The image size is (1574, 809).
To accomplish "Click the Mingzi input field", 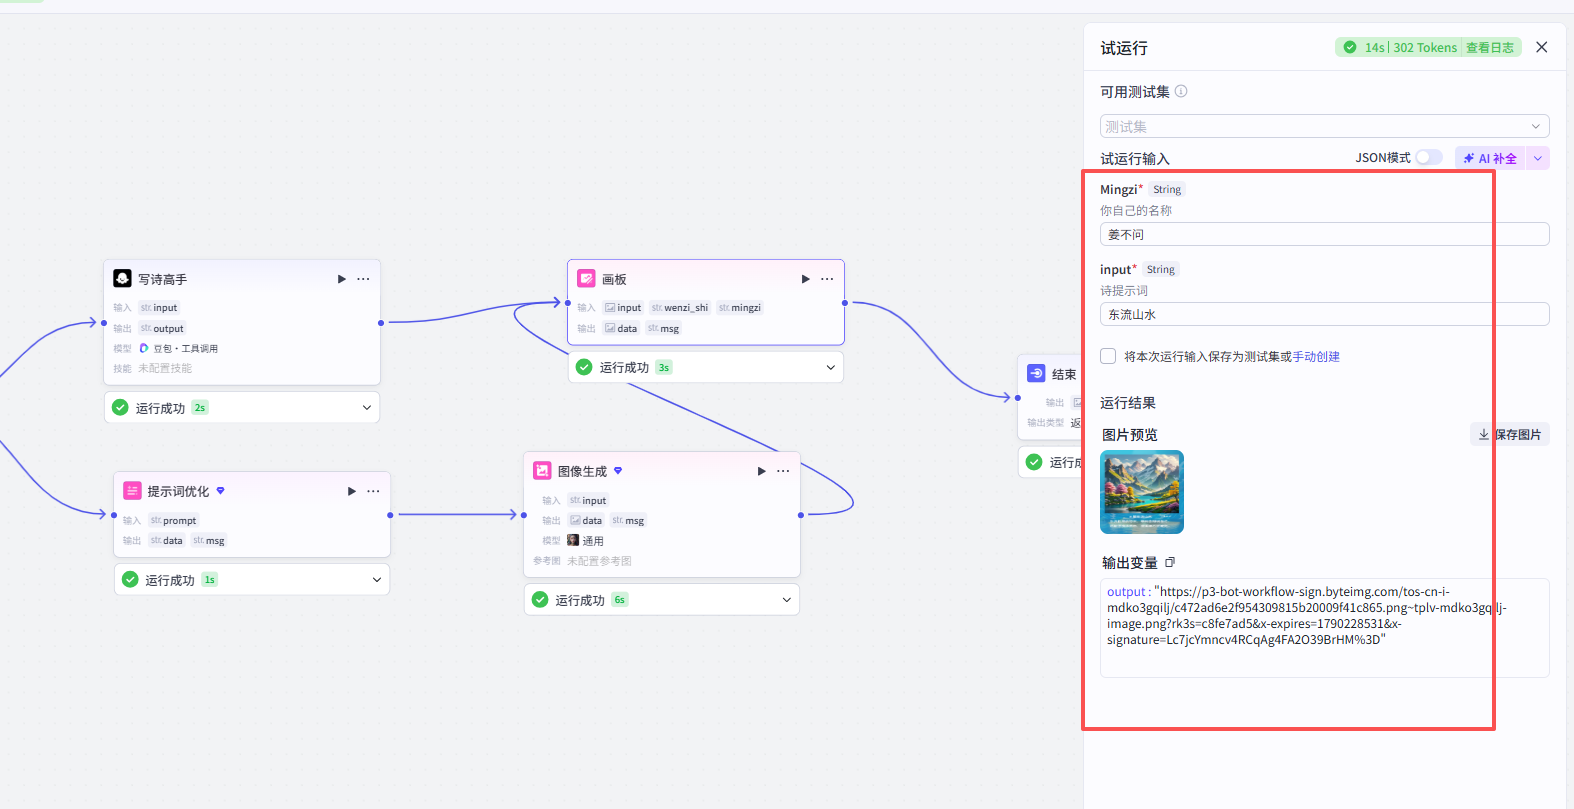I will pos(1324,234).
